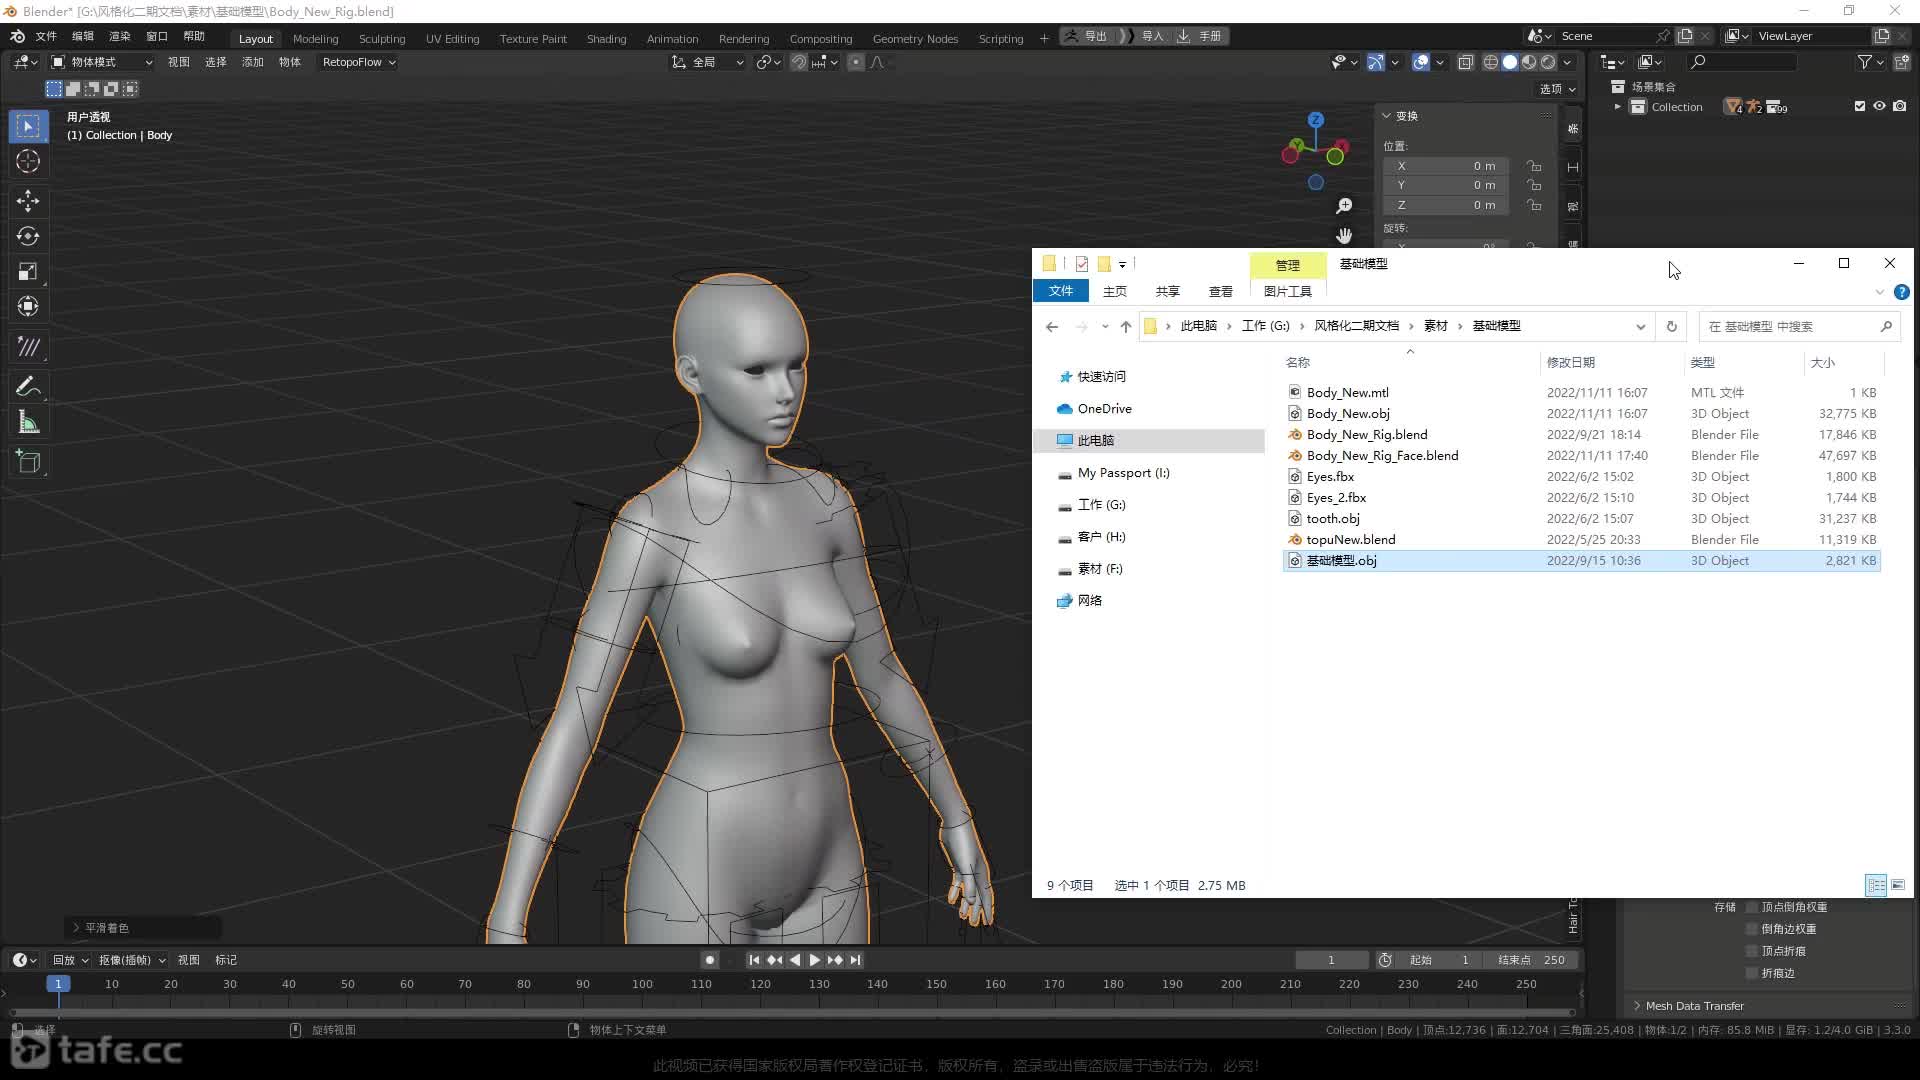Switch to solid viewport shading

tap(1510, 62)
